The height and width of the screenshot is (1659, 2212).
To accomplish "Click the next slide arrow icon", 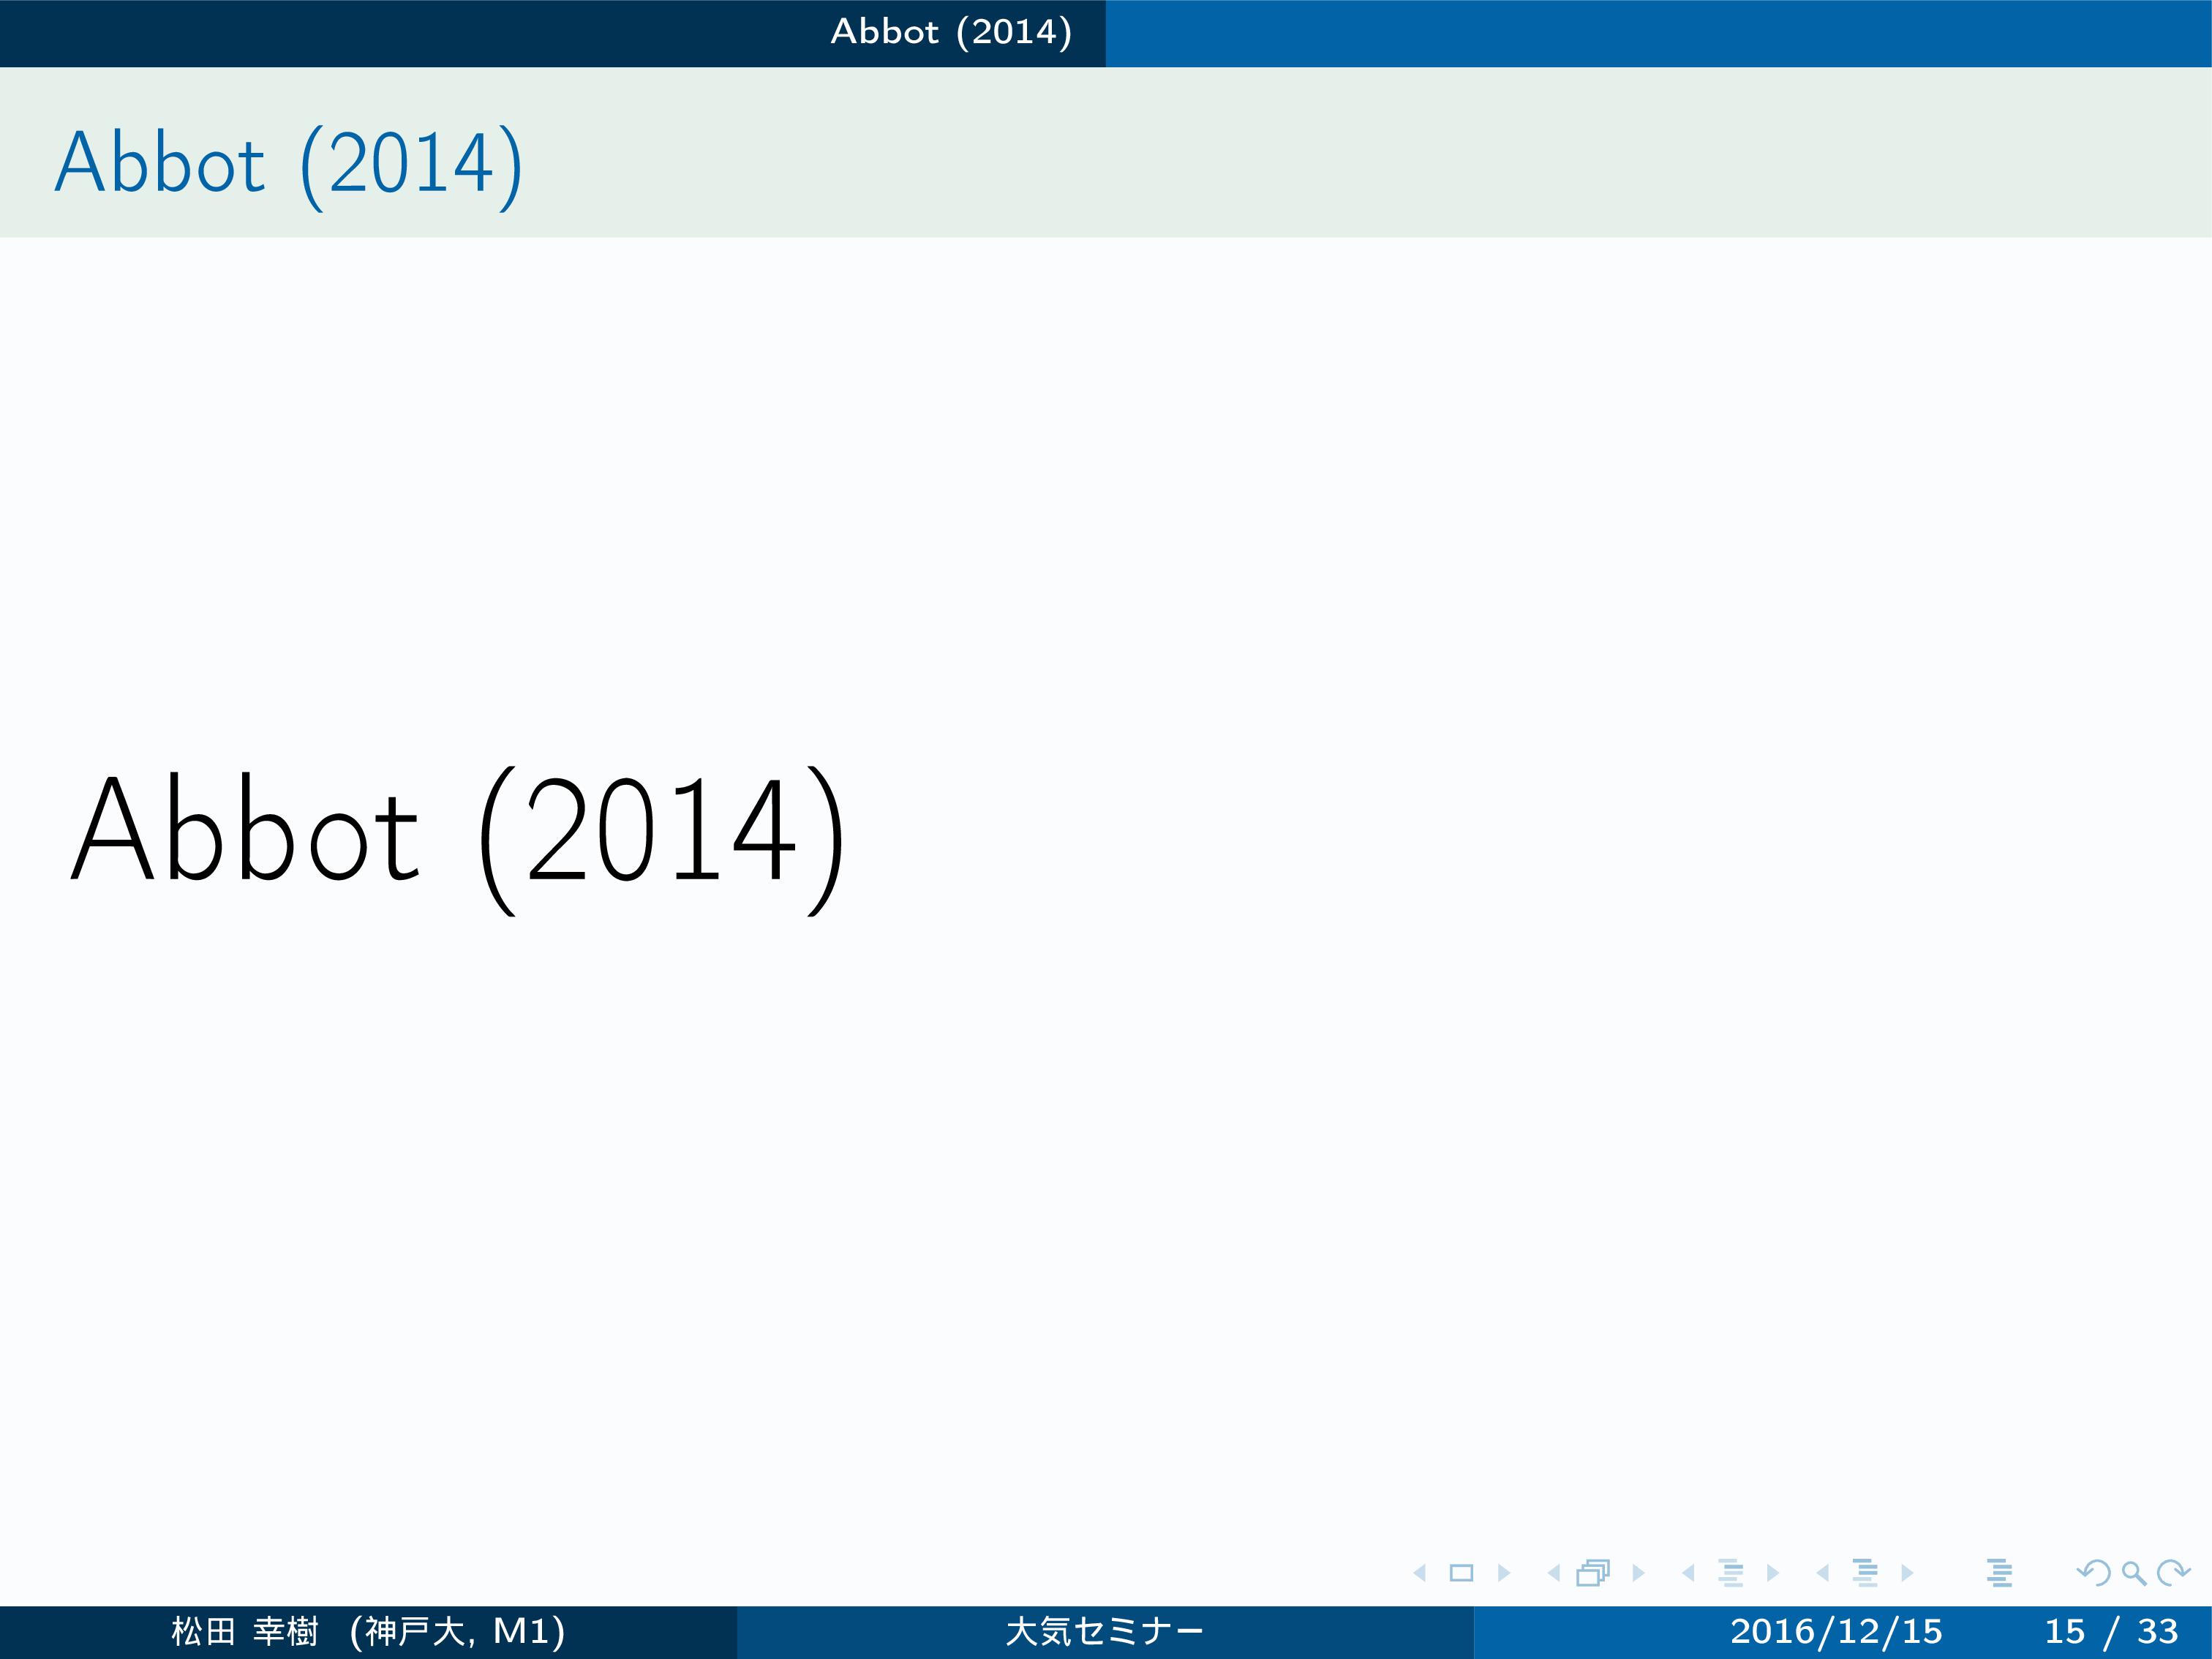I will [x=1503, y=1573].
